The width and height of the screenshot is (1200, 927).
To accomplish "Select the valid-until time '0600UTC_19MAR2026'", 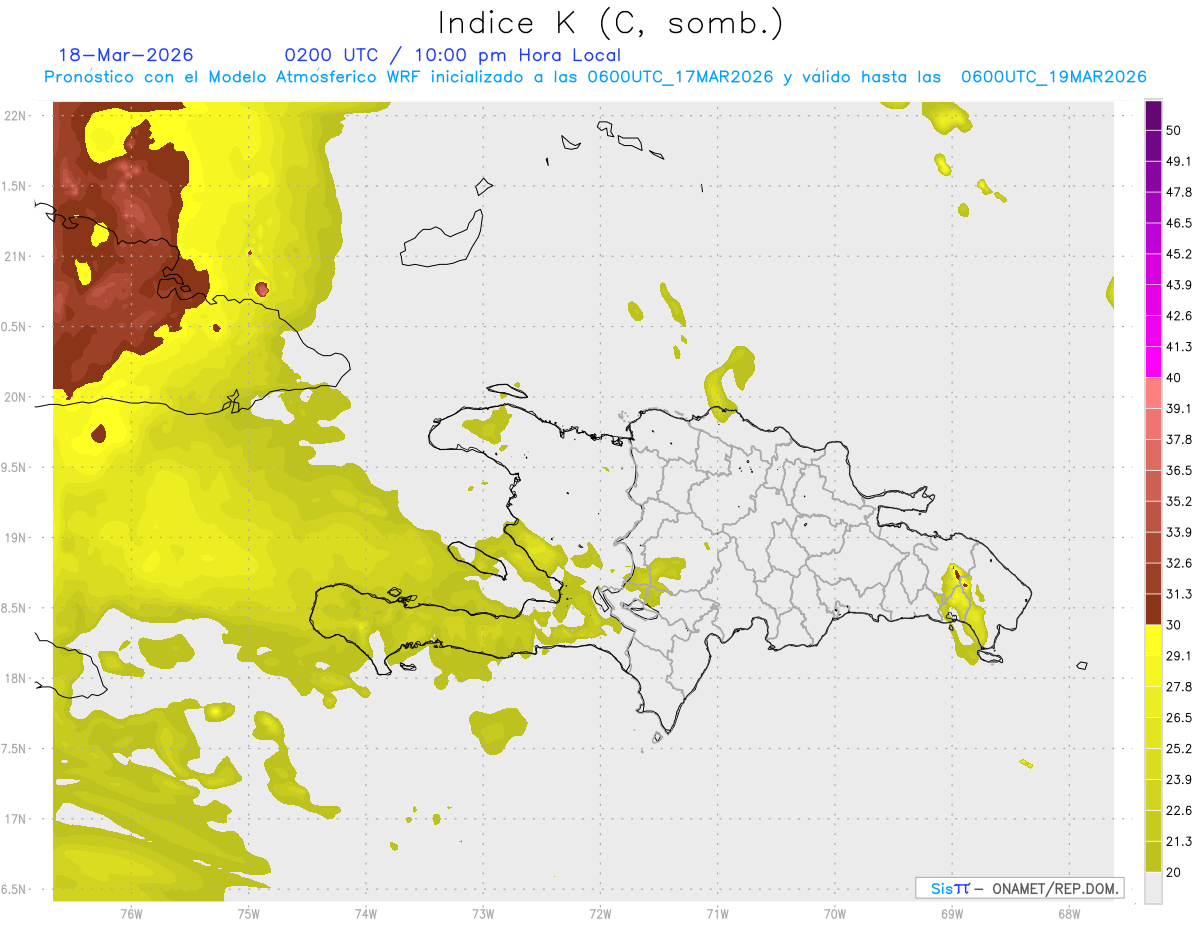I will [1053, 77].
